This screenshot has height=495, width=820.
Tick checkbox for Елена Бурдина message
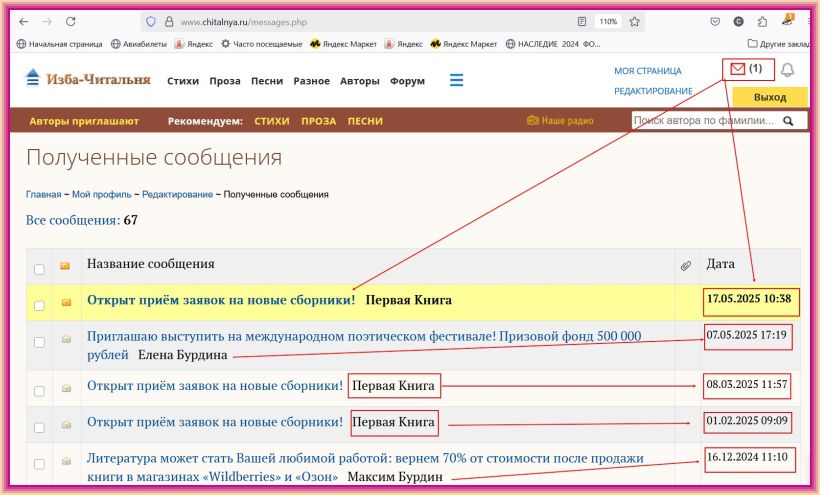click(39, 342)
